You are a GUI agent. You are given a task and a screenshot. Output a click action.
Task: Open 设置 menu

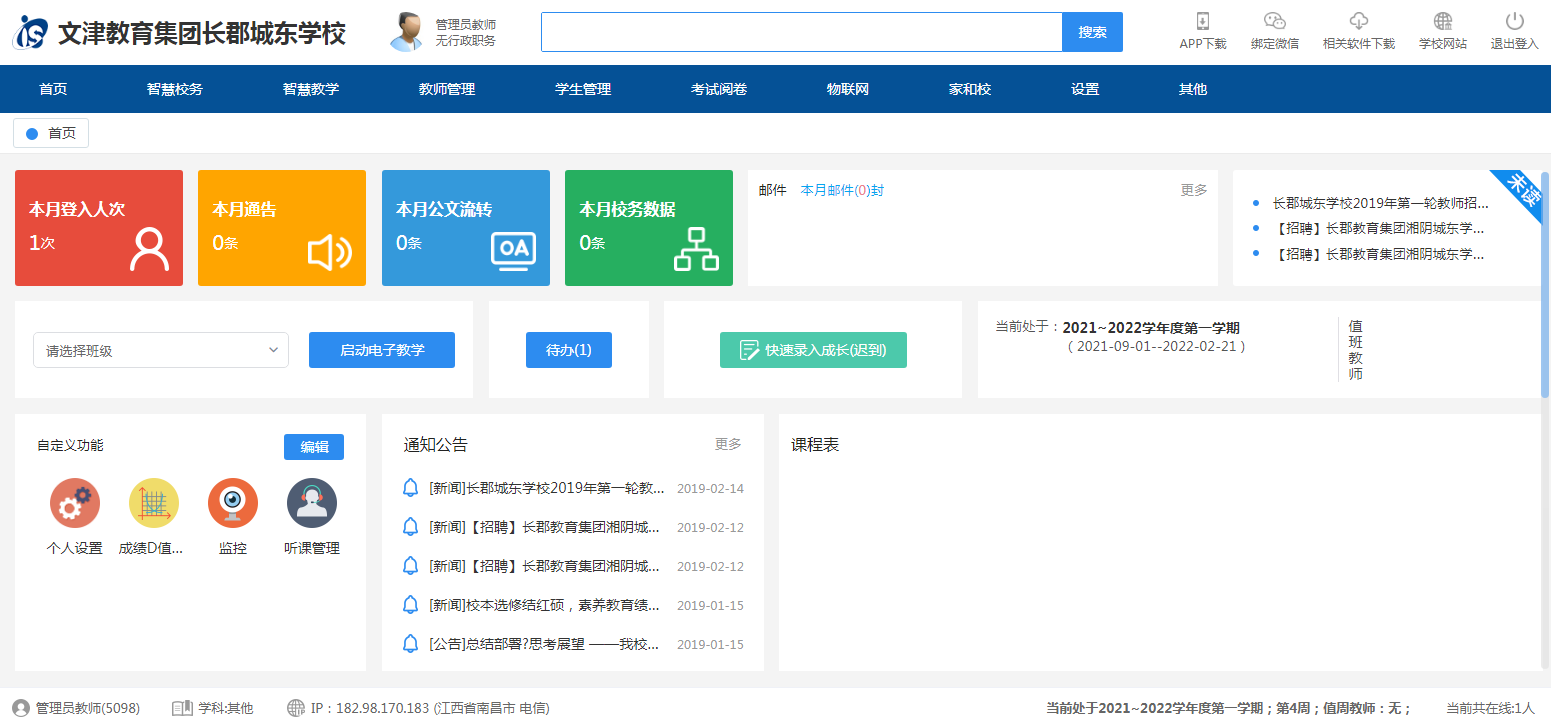click(1085, 89)
